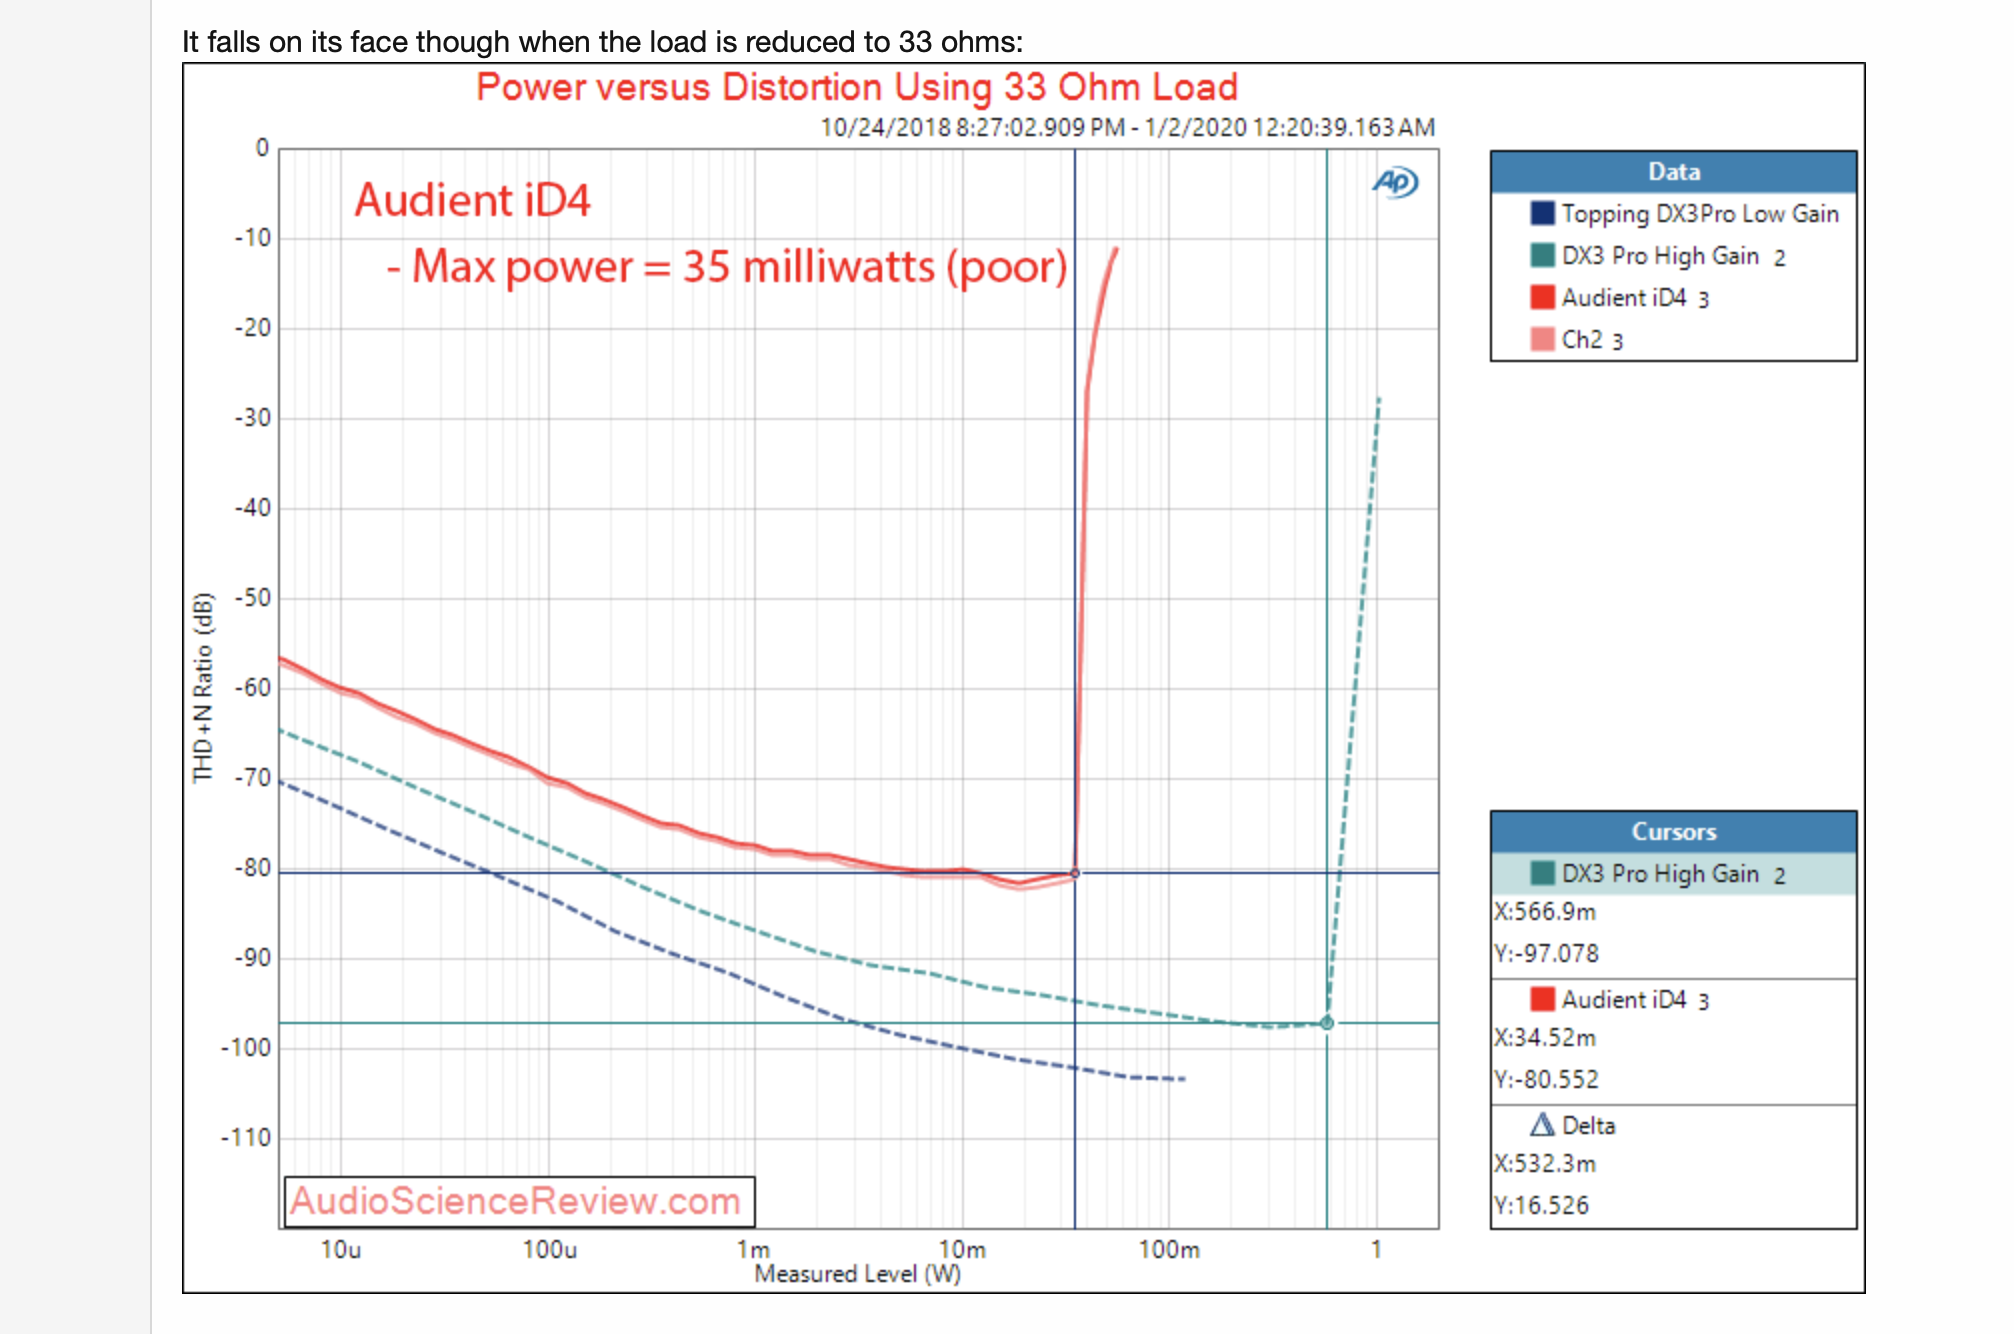The width and height of the screenshot is (2014, 1334).
Task: Click the chart title Power versus Distortion
Action: [x=857, y=87]
